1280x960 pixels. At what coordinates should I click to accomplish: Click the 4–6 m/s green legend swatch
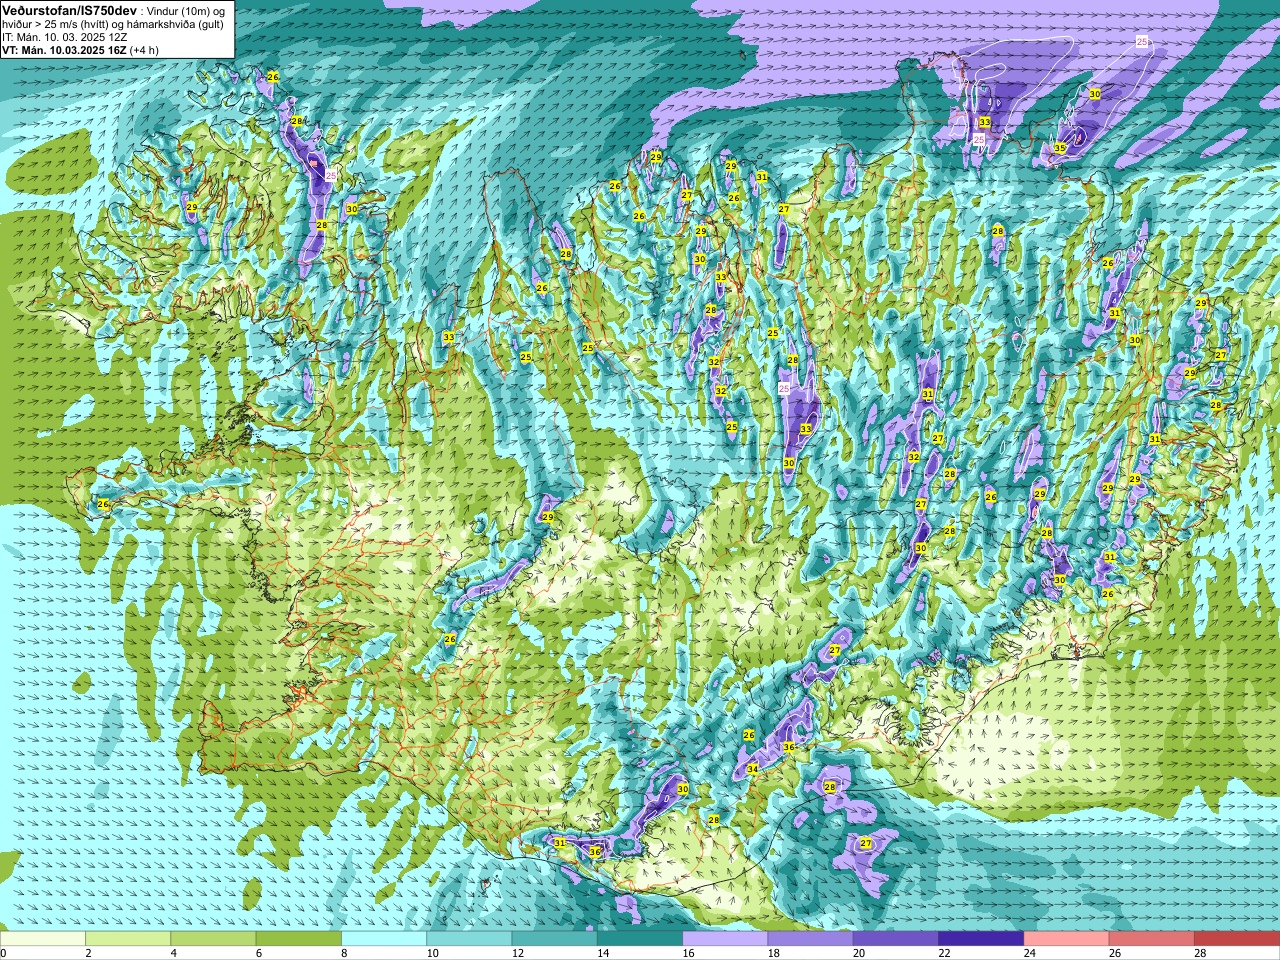point(213,938)
